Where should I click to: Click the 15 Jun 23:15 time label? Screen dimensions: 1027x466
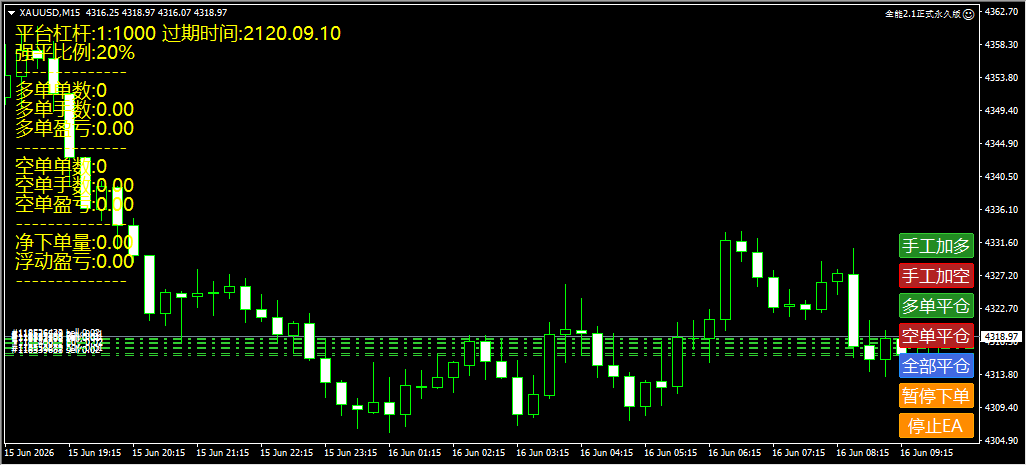[x=351, y=453]
